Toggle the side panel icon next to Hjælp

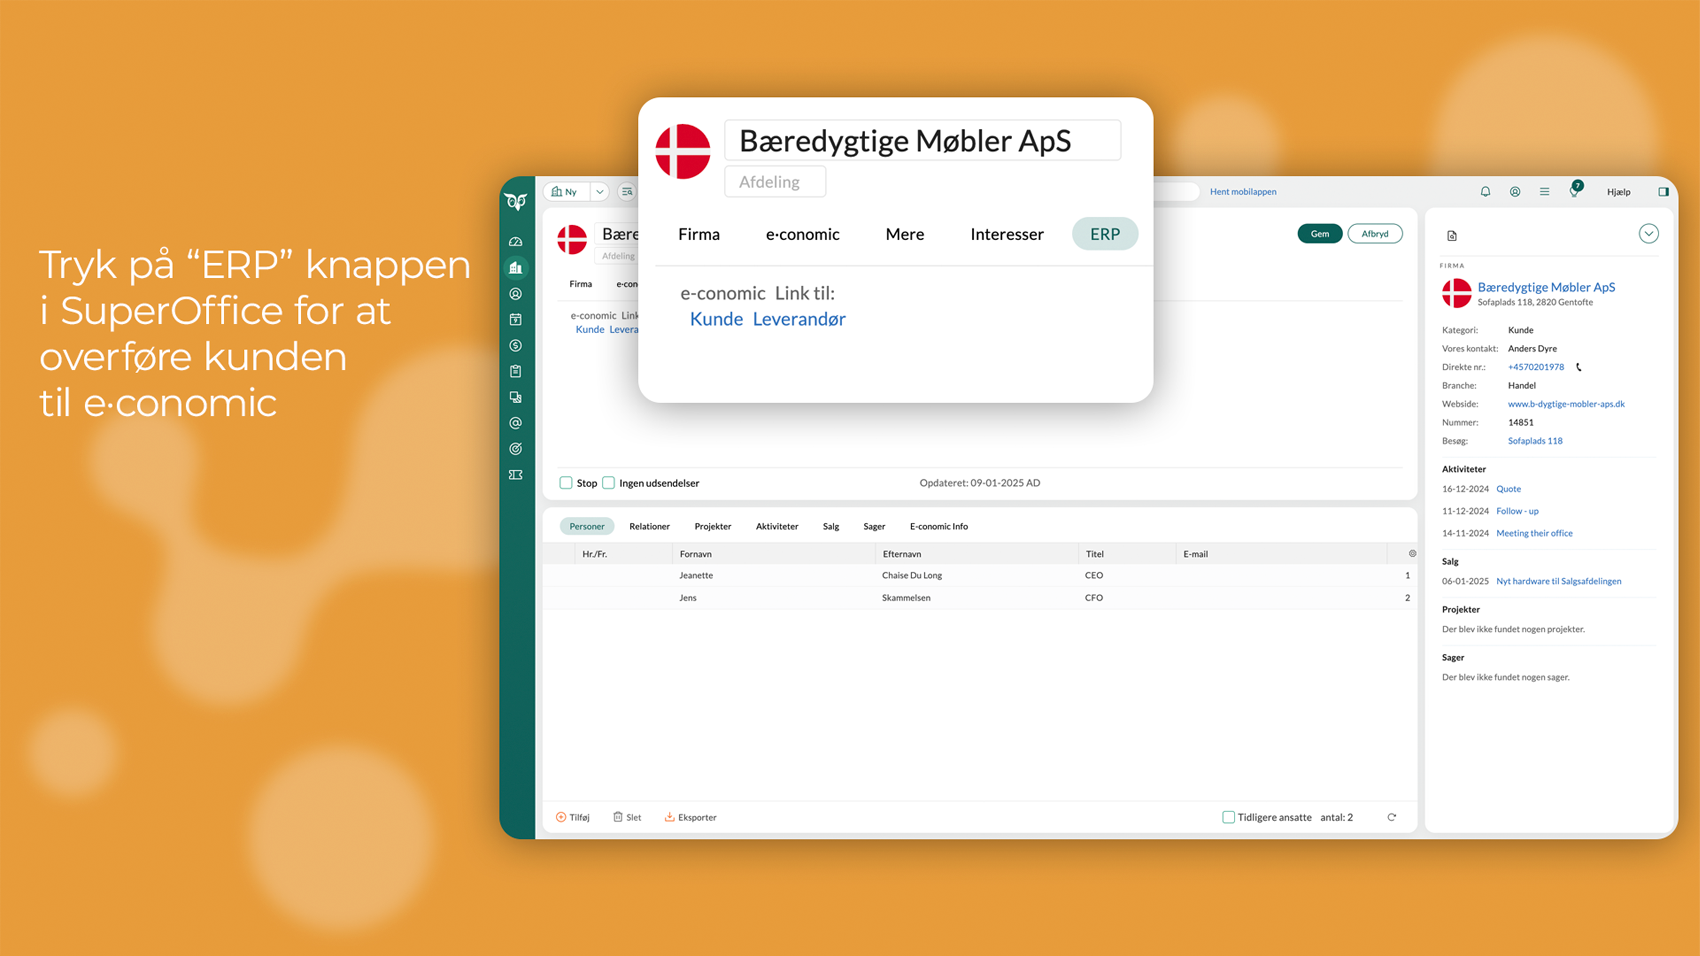click(1663, 192)
